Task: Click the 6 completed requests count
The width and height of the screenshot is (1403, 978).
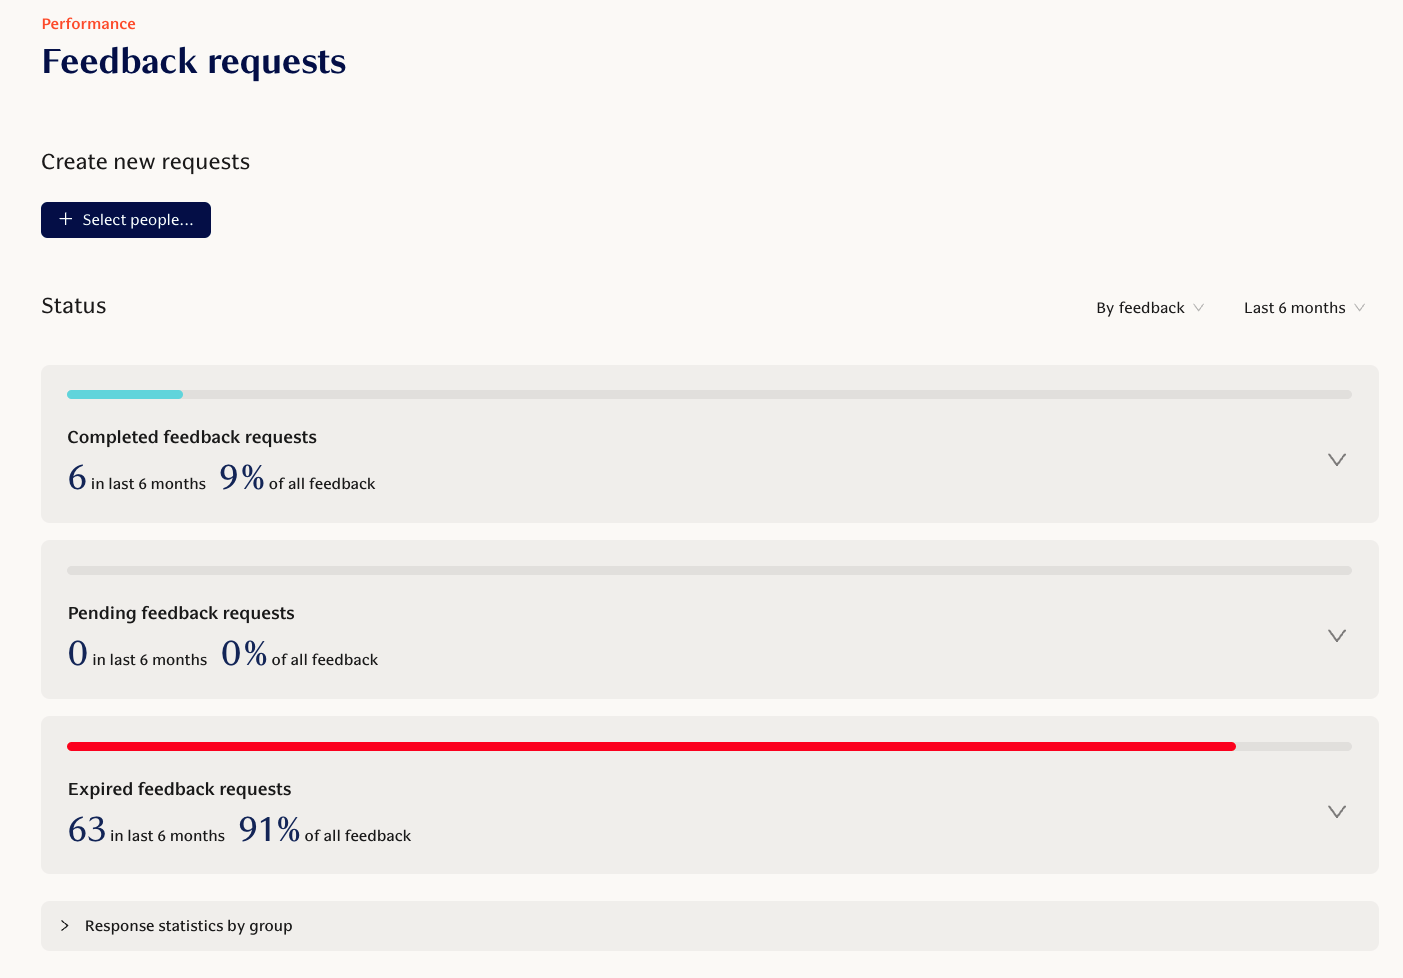Action: 77,478
